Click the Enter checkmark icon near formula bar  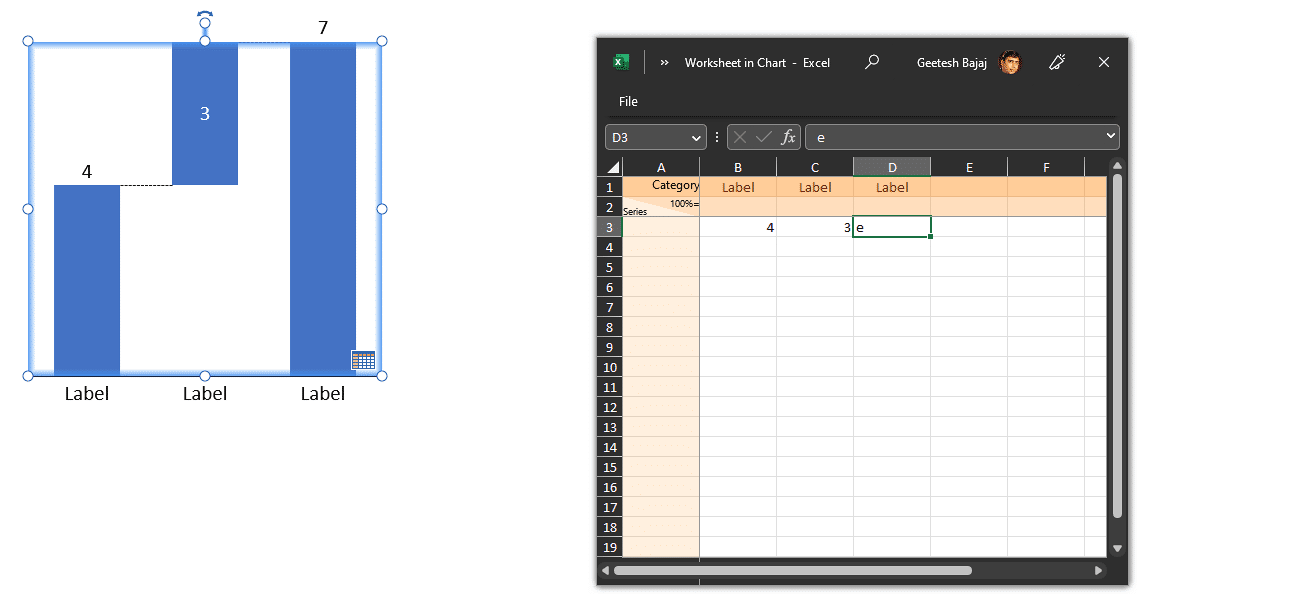point(762,137)
